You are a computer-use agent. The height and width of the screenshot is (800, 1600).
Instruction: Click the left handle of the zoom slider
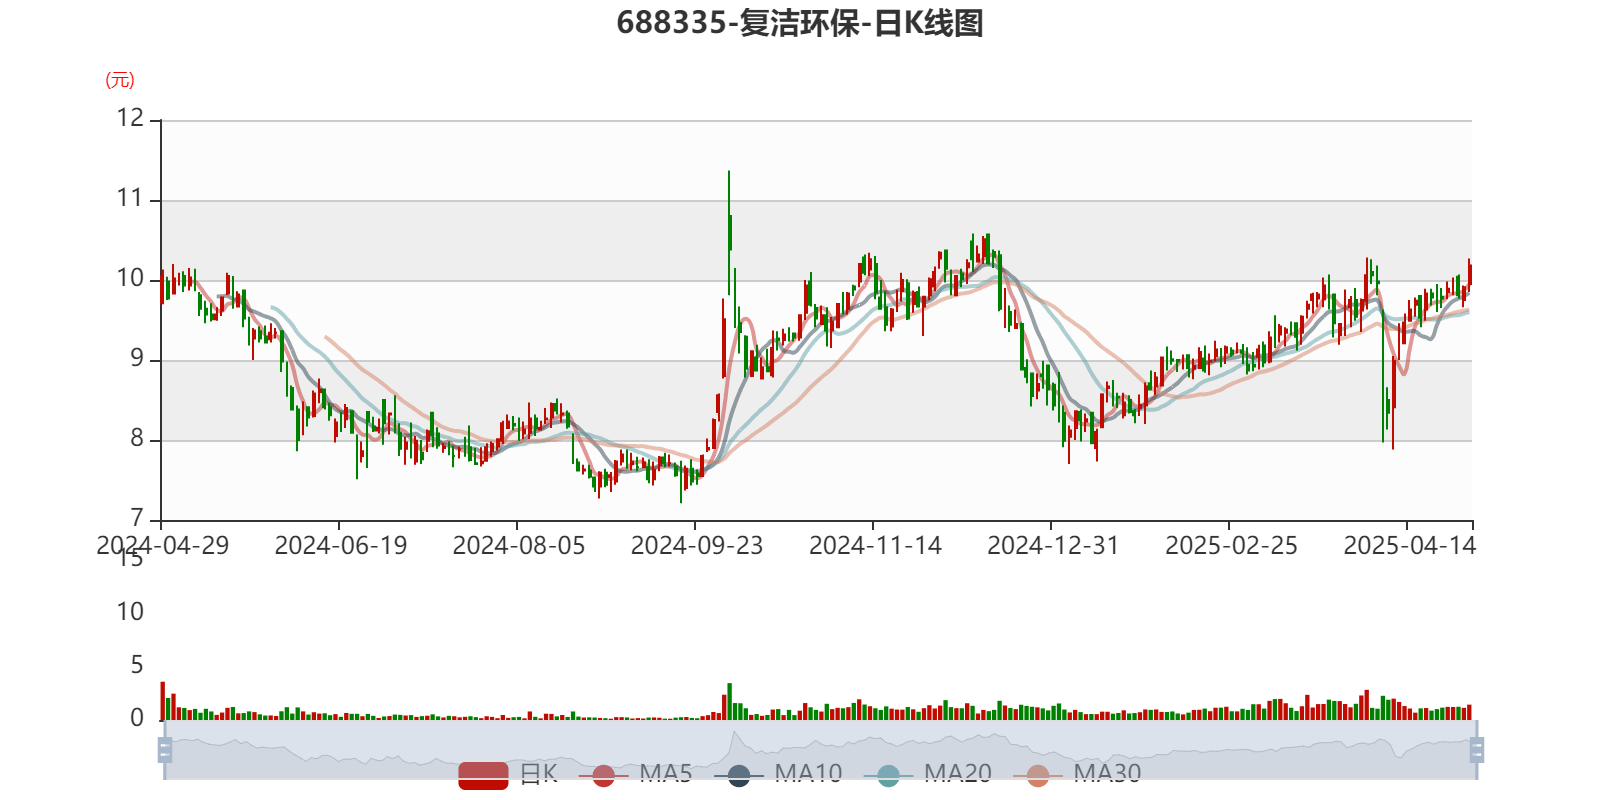[164, 749]
